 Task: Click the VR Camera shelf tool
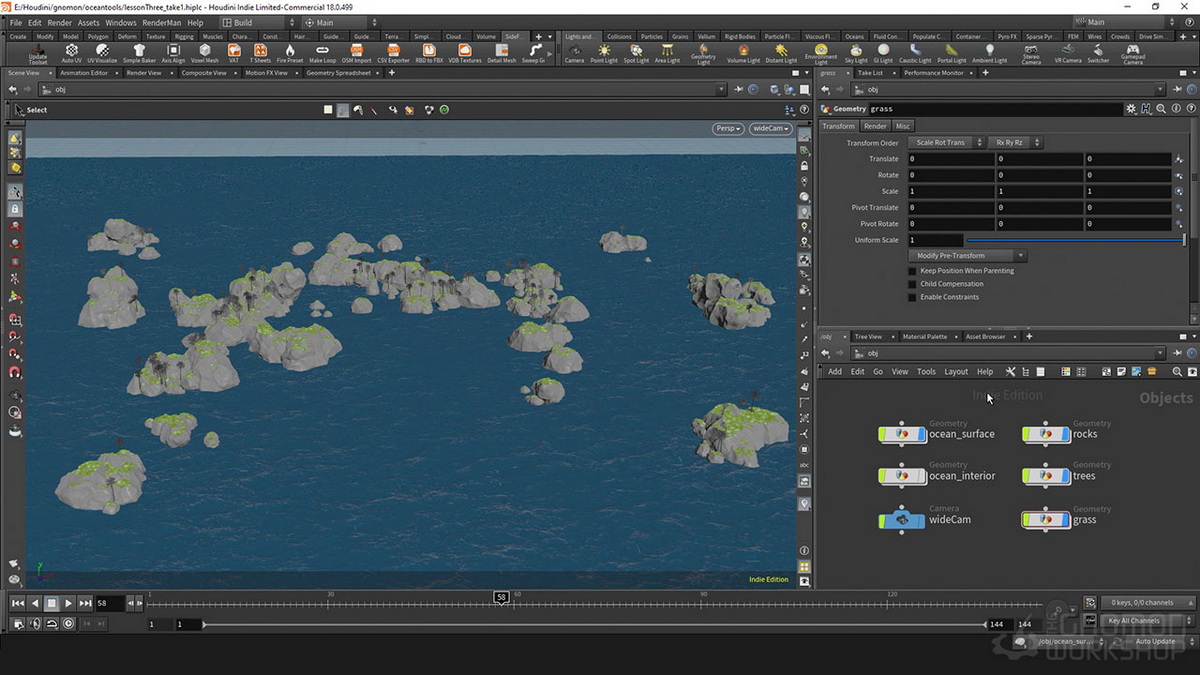[x=1068, y=53]
